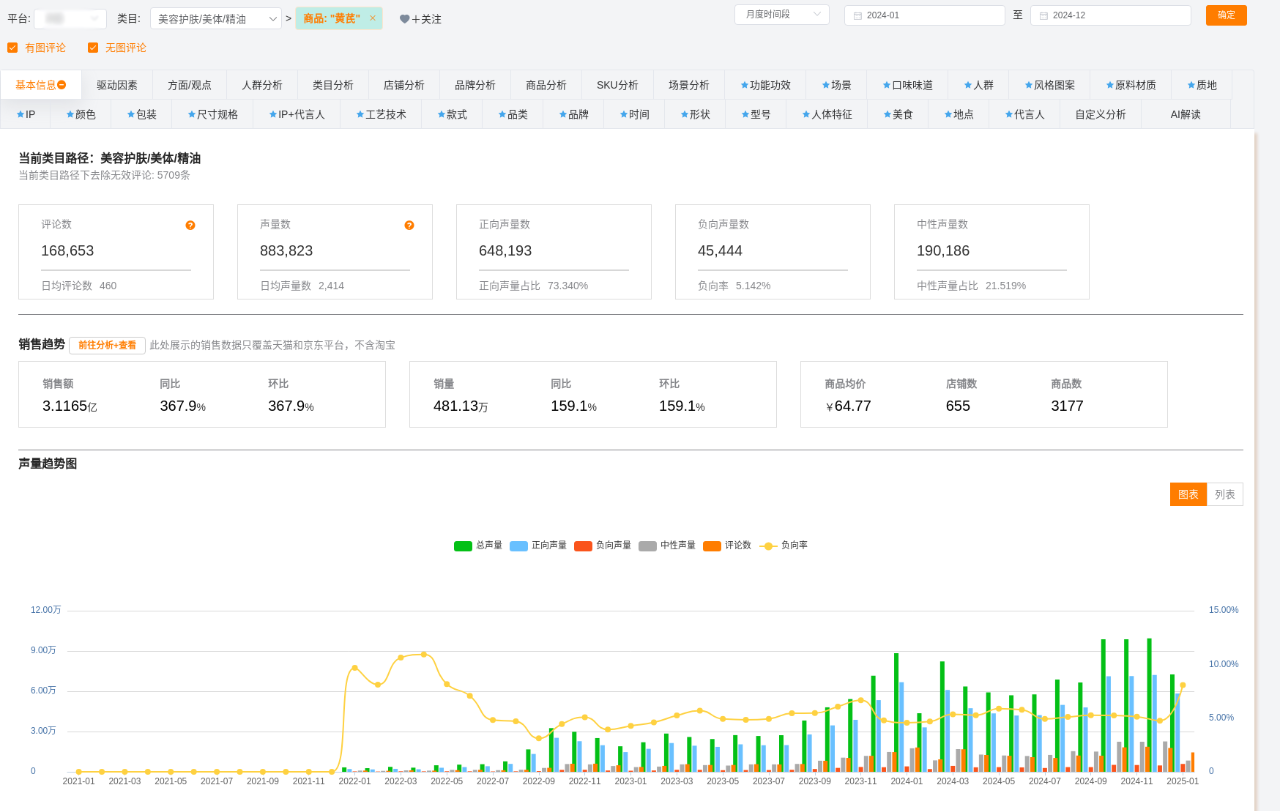Click the help icon in 评论数 card
This screenshot has height=811, width=1280.
pos(190,225)
